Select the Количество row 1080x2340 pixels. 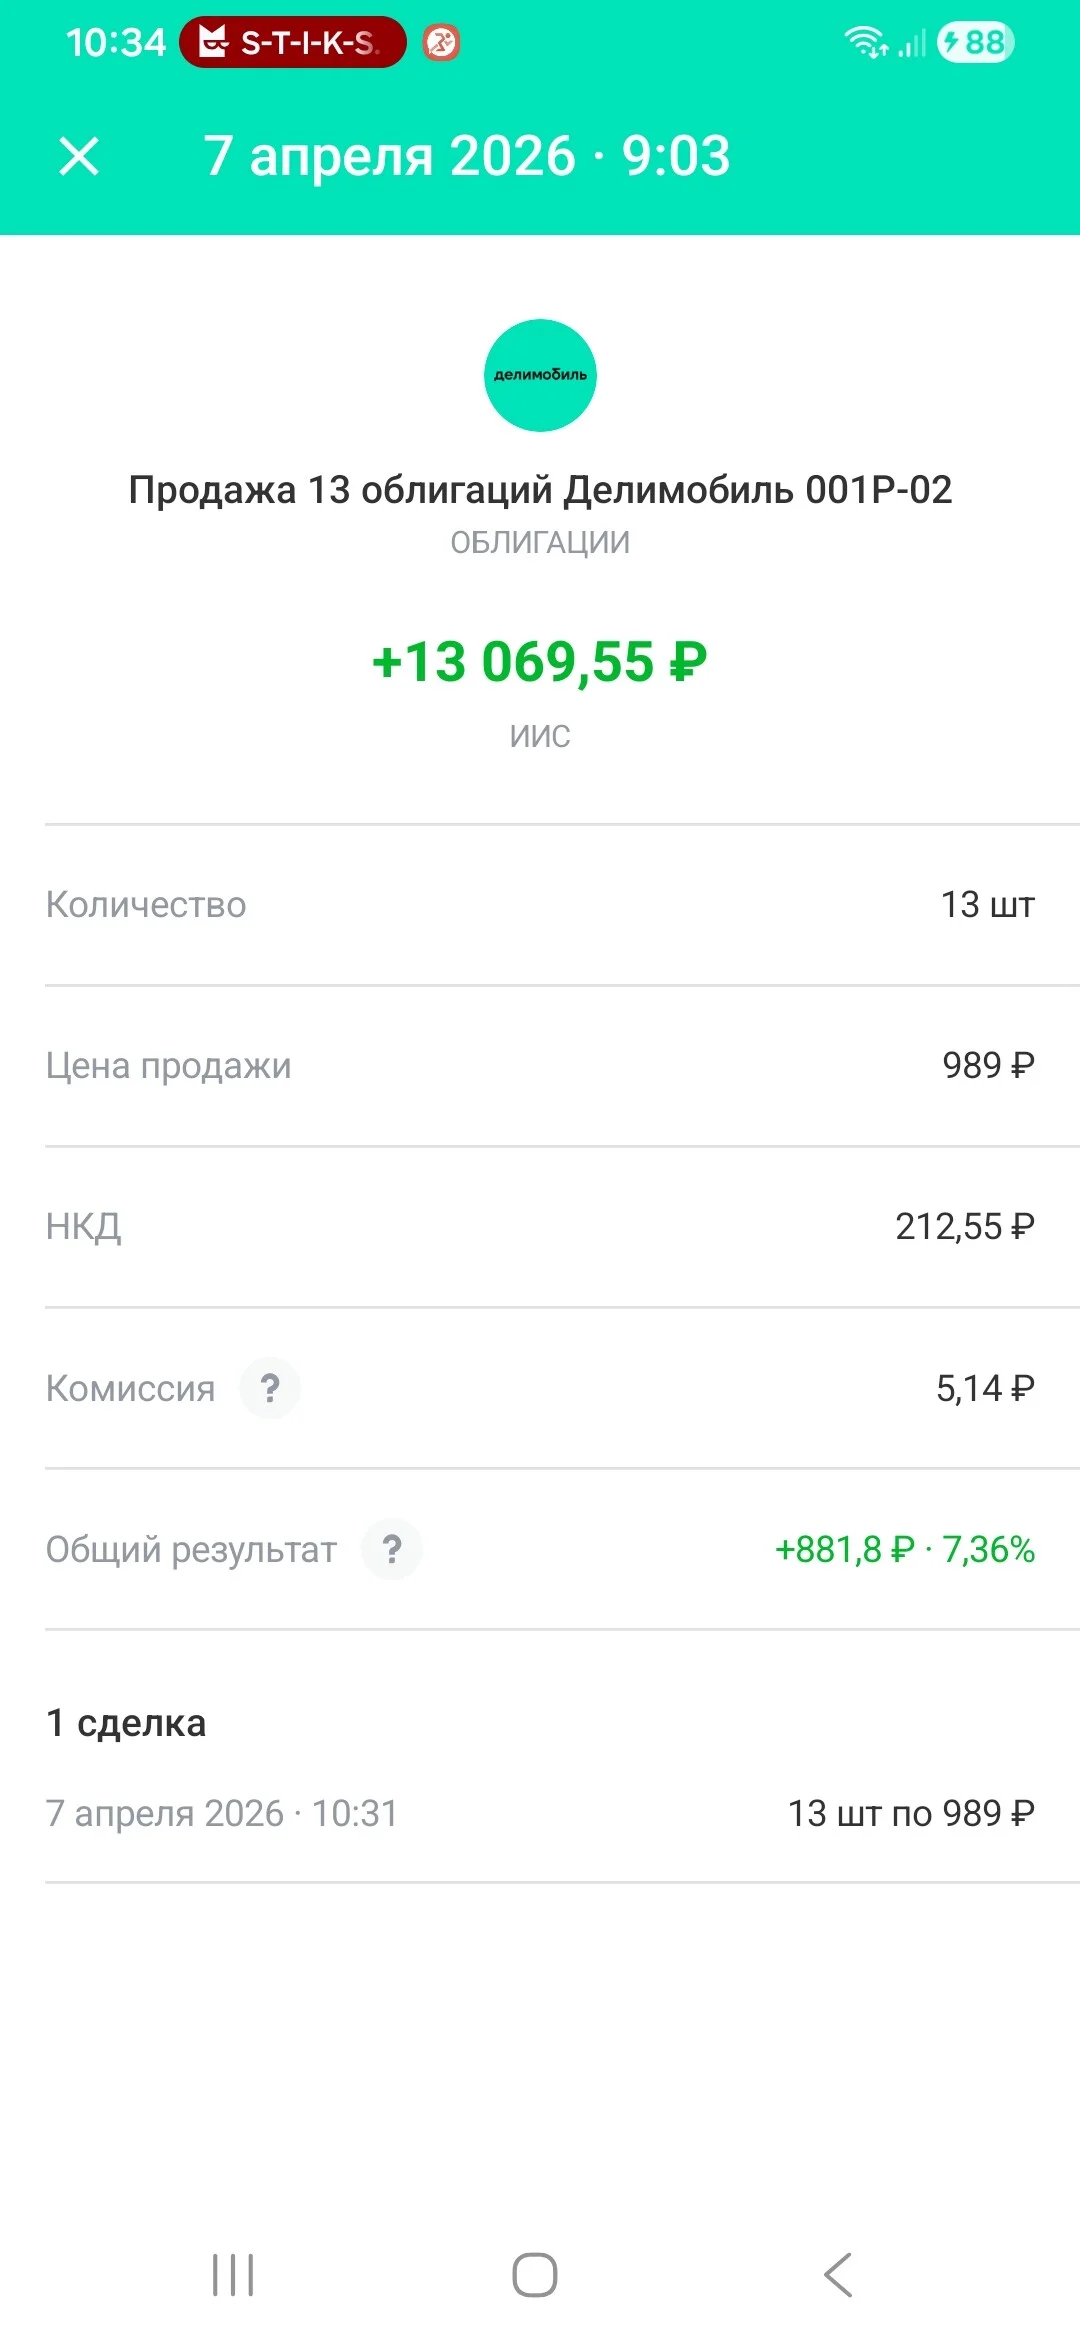click(x=540, y=905)
